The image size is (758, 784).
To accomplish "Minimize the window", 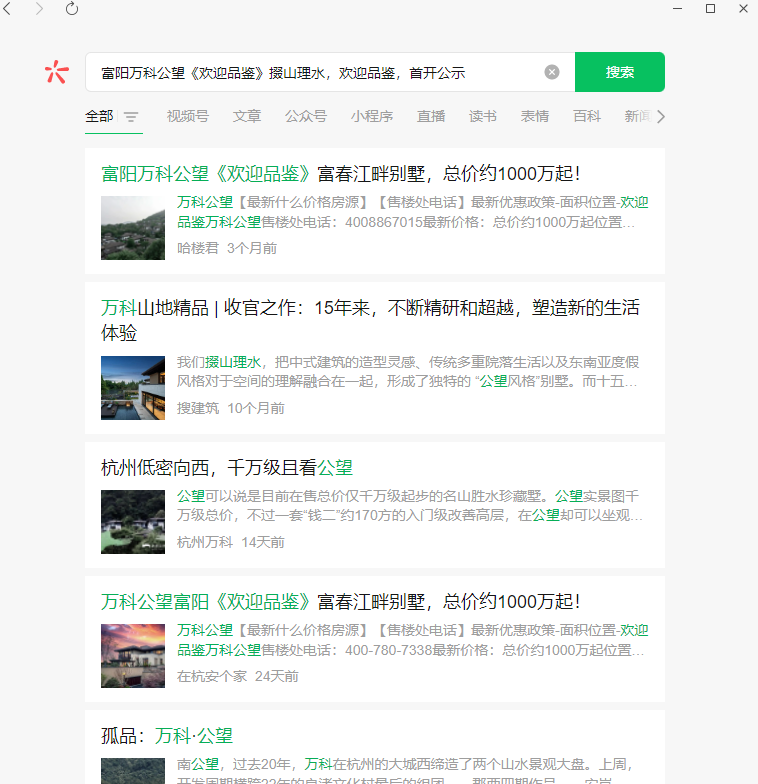I will point(678,8).
